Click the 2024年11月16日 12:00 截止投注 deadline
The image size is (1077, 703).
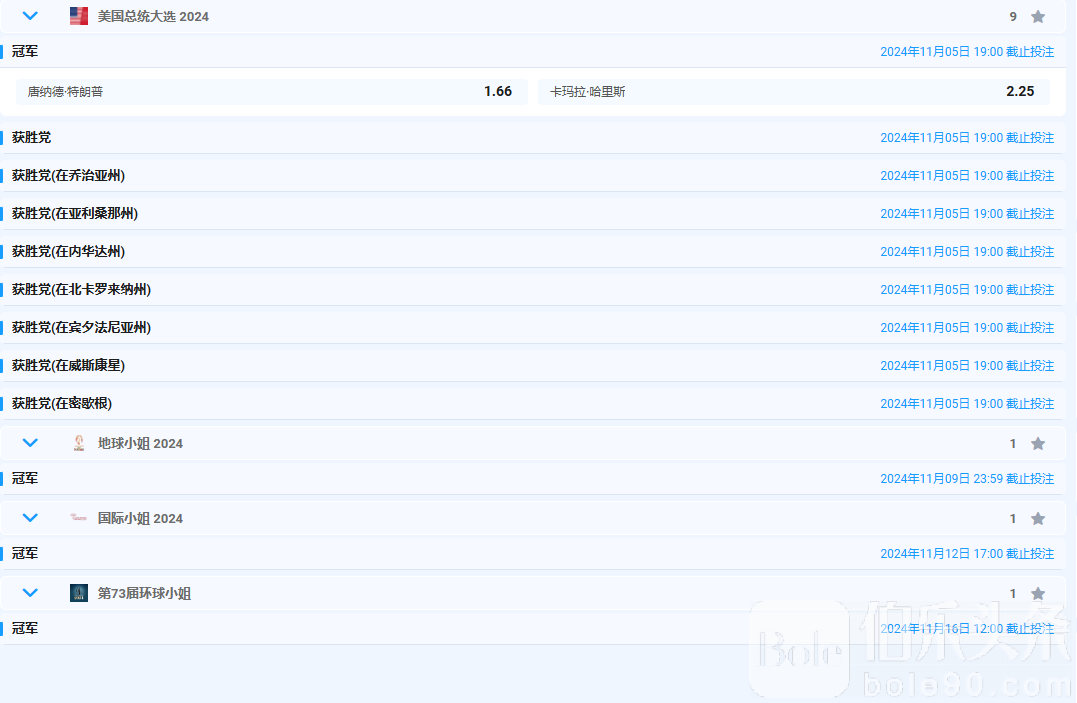(967, 628)
